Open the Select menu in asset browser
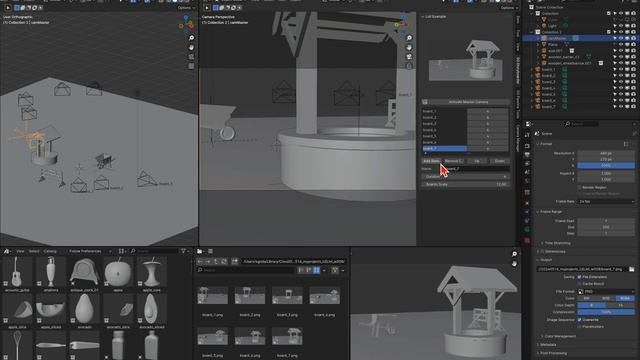Screen dimensions: 640x360 [34, 251]
